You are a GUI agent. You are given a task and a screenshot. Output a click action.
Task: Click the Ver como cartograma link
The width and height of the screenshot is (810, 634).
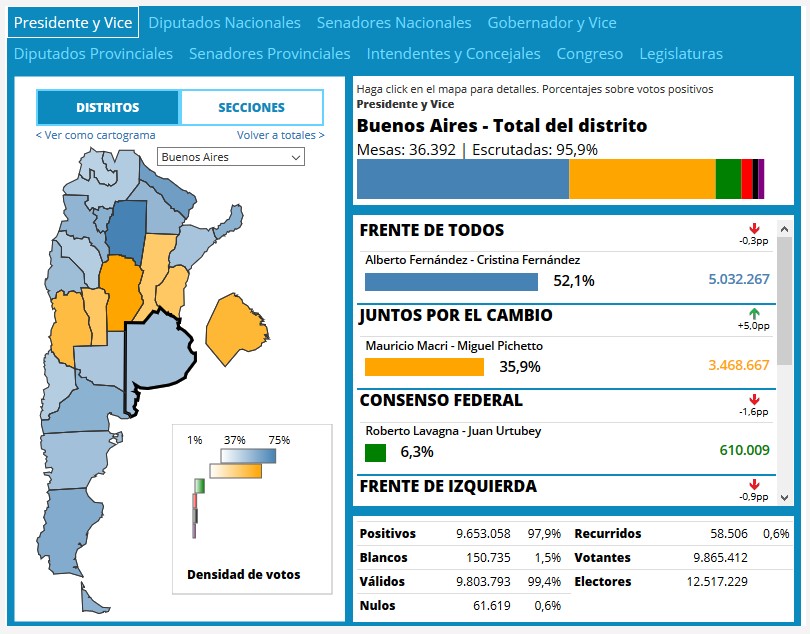pos(95,135)
